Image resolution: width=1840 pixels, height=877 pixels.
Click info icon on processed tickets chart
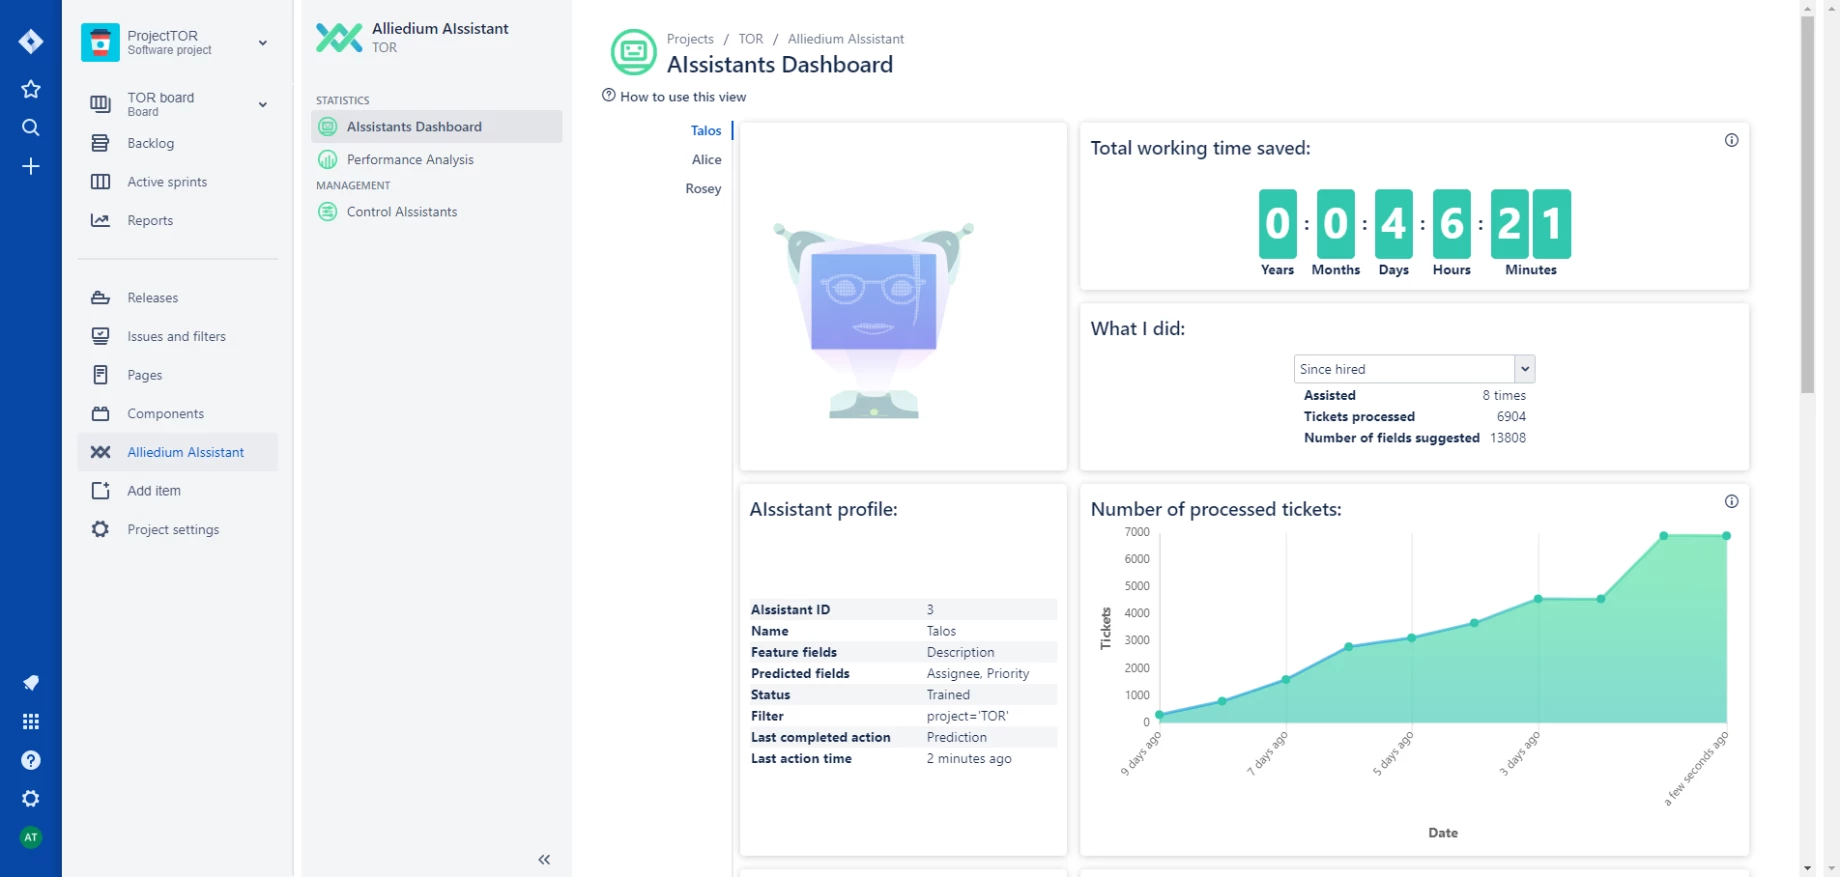point(1731,502)
